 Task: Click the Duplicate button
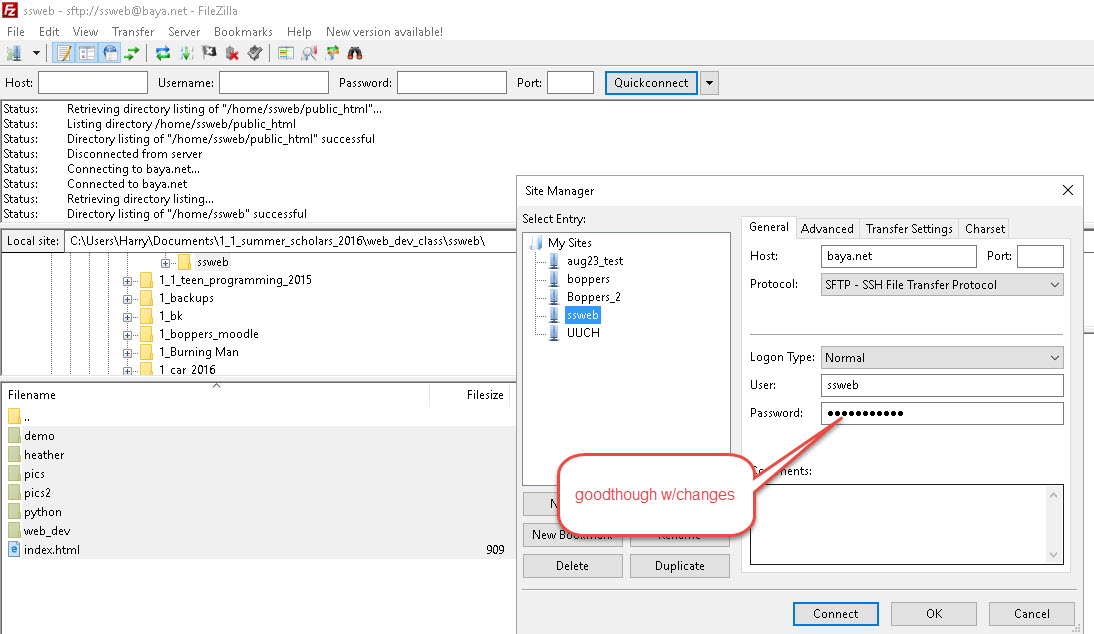tap(680, 566)
